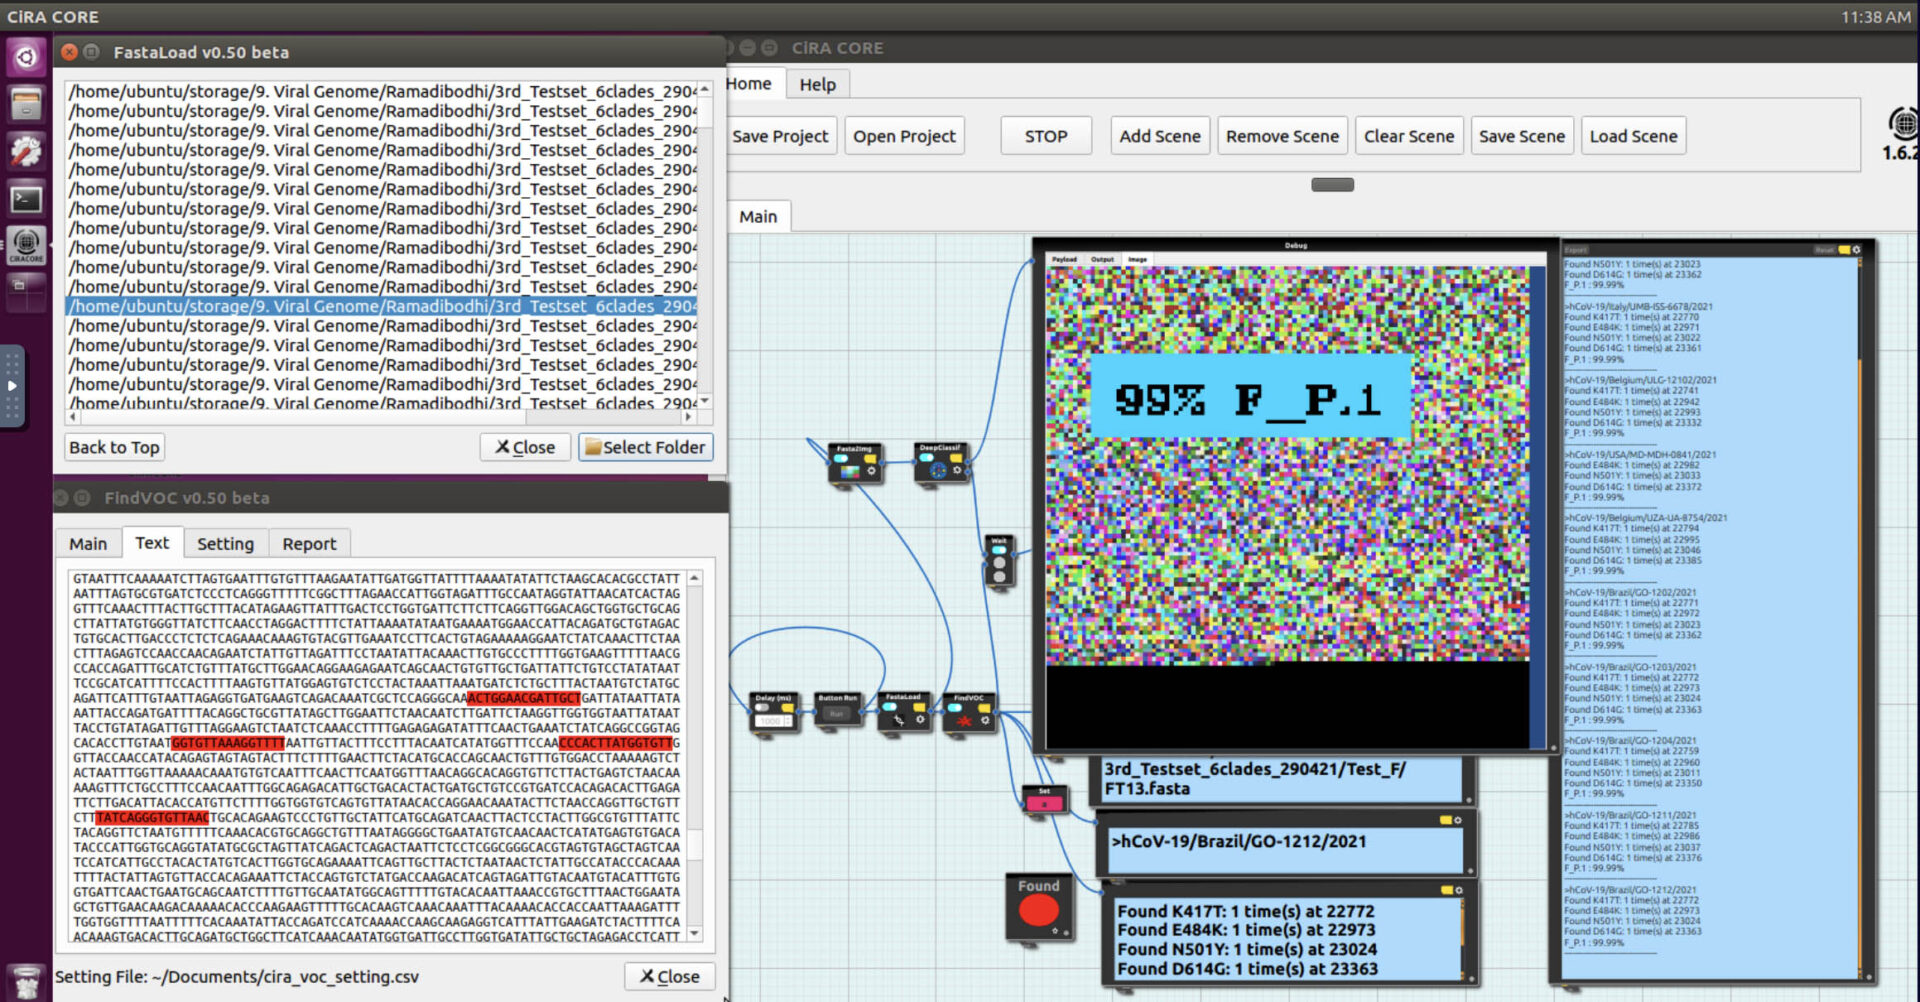The image size is (1920, 1002).
Task: Switch to the Report tab in FindVOC
Action: (309, 544)
